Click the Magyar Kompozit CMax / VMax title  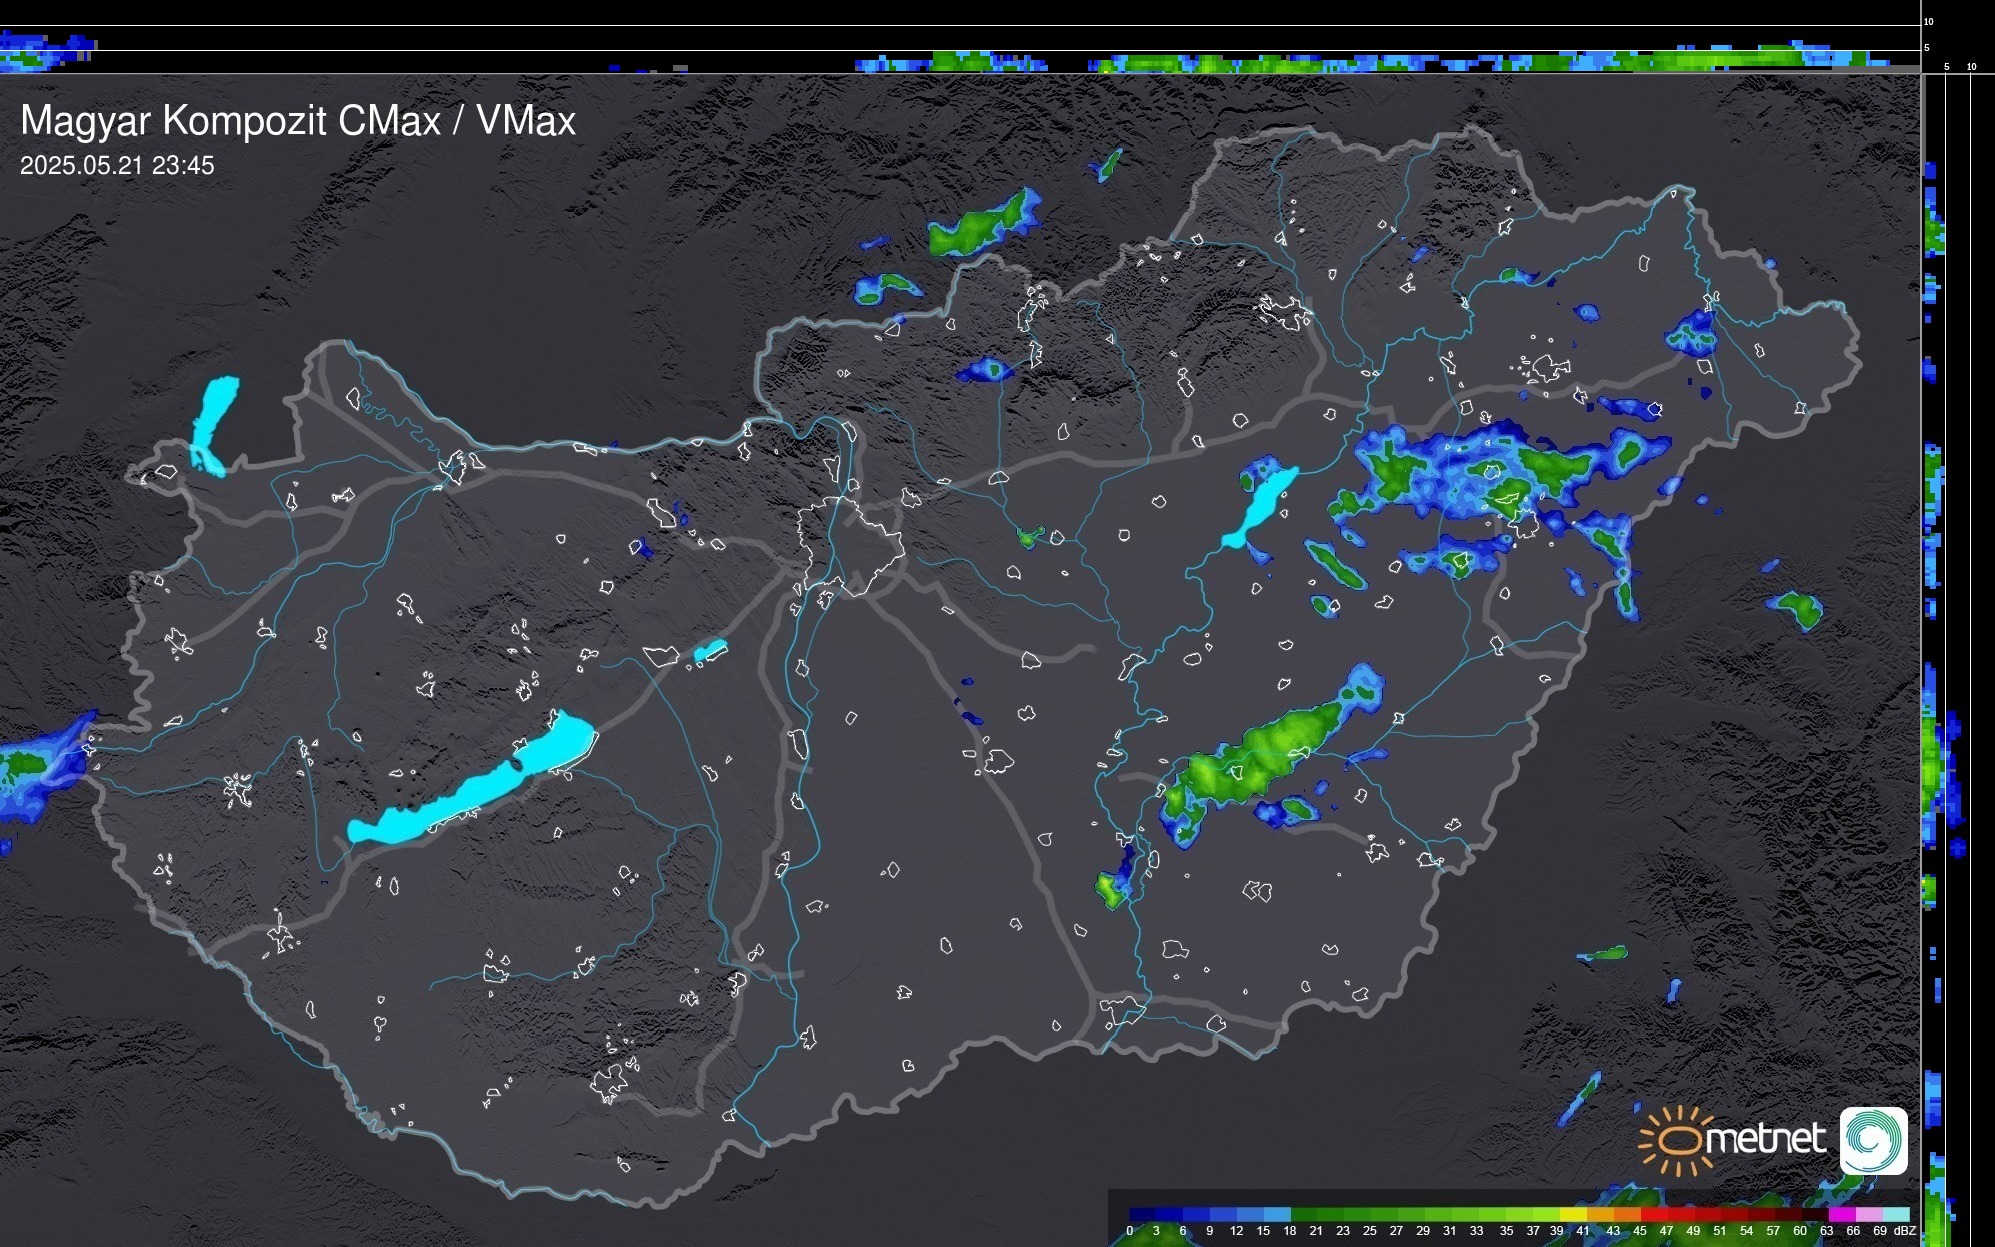[298, 121]
